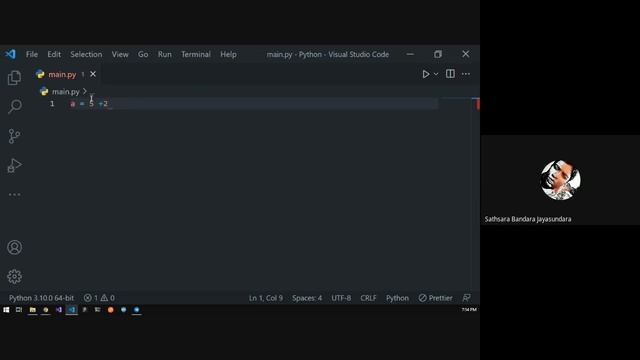640x360 pixels.
Task: Show additional views ellipsis in activity bar
Action: click(x=14, y=195)
